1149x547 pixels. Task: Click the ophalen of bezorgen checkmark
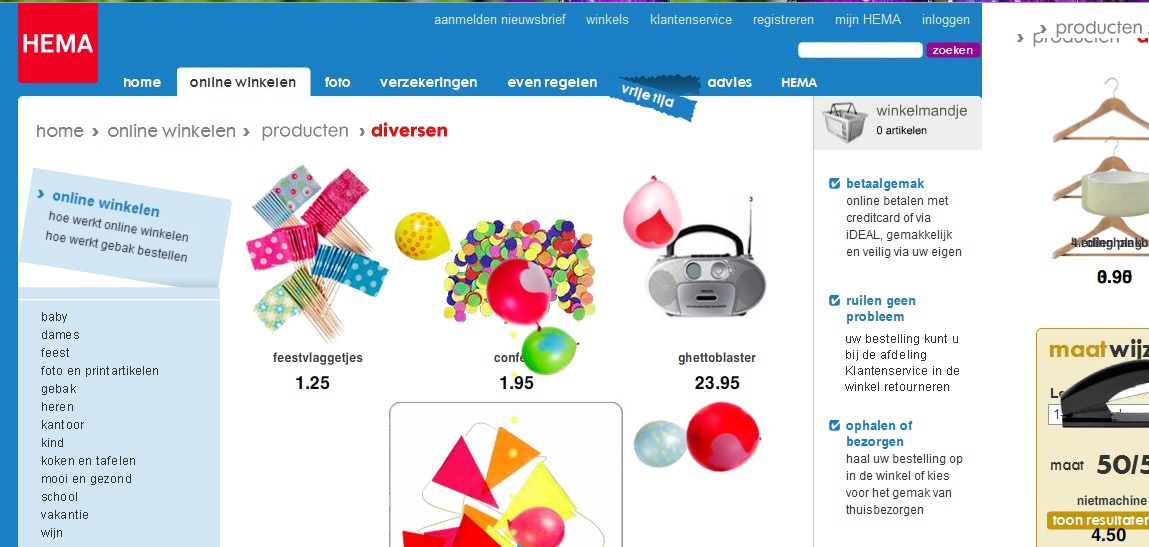(834, 425)
